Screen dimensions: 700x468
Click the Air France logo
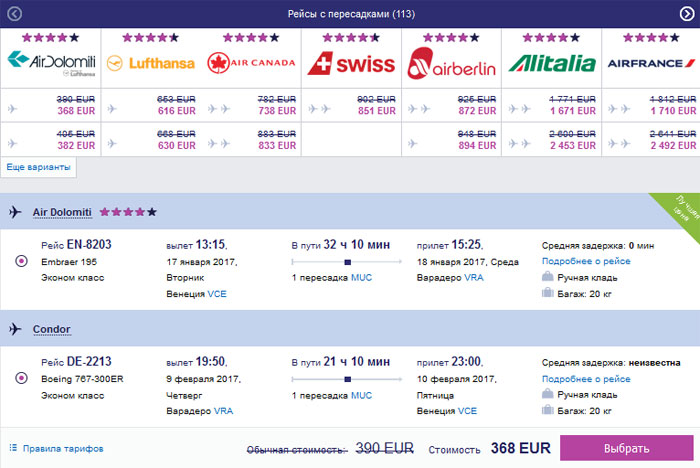click(651, 62)
